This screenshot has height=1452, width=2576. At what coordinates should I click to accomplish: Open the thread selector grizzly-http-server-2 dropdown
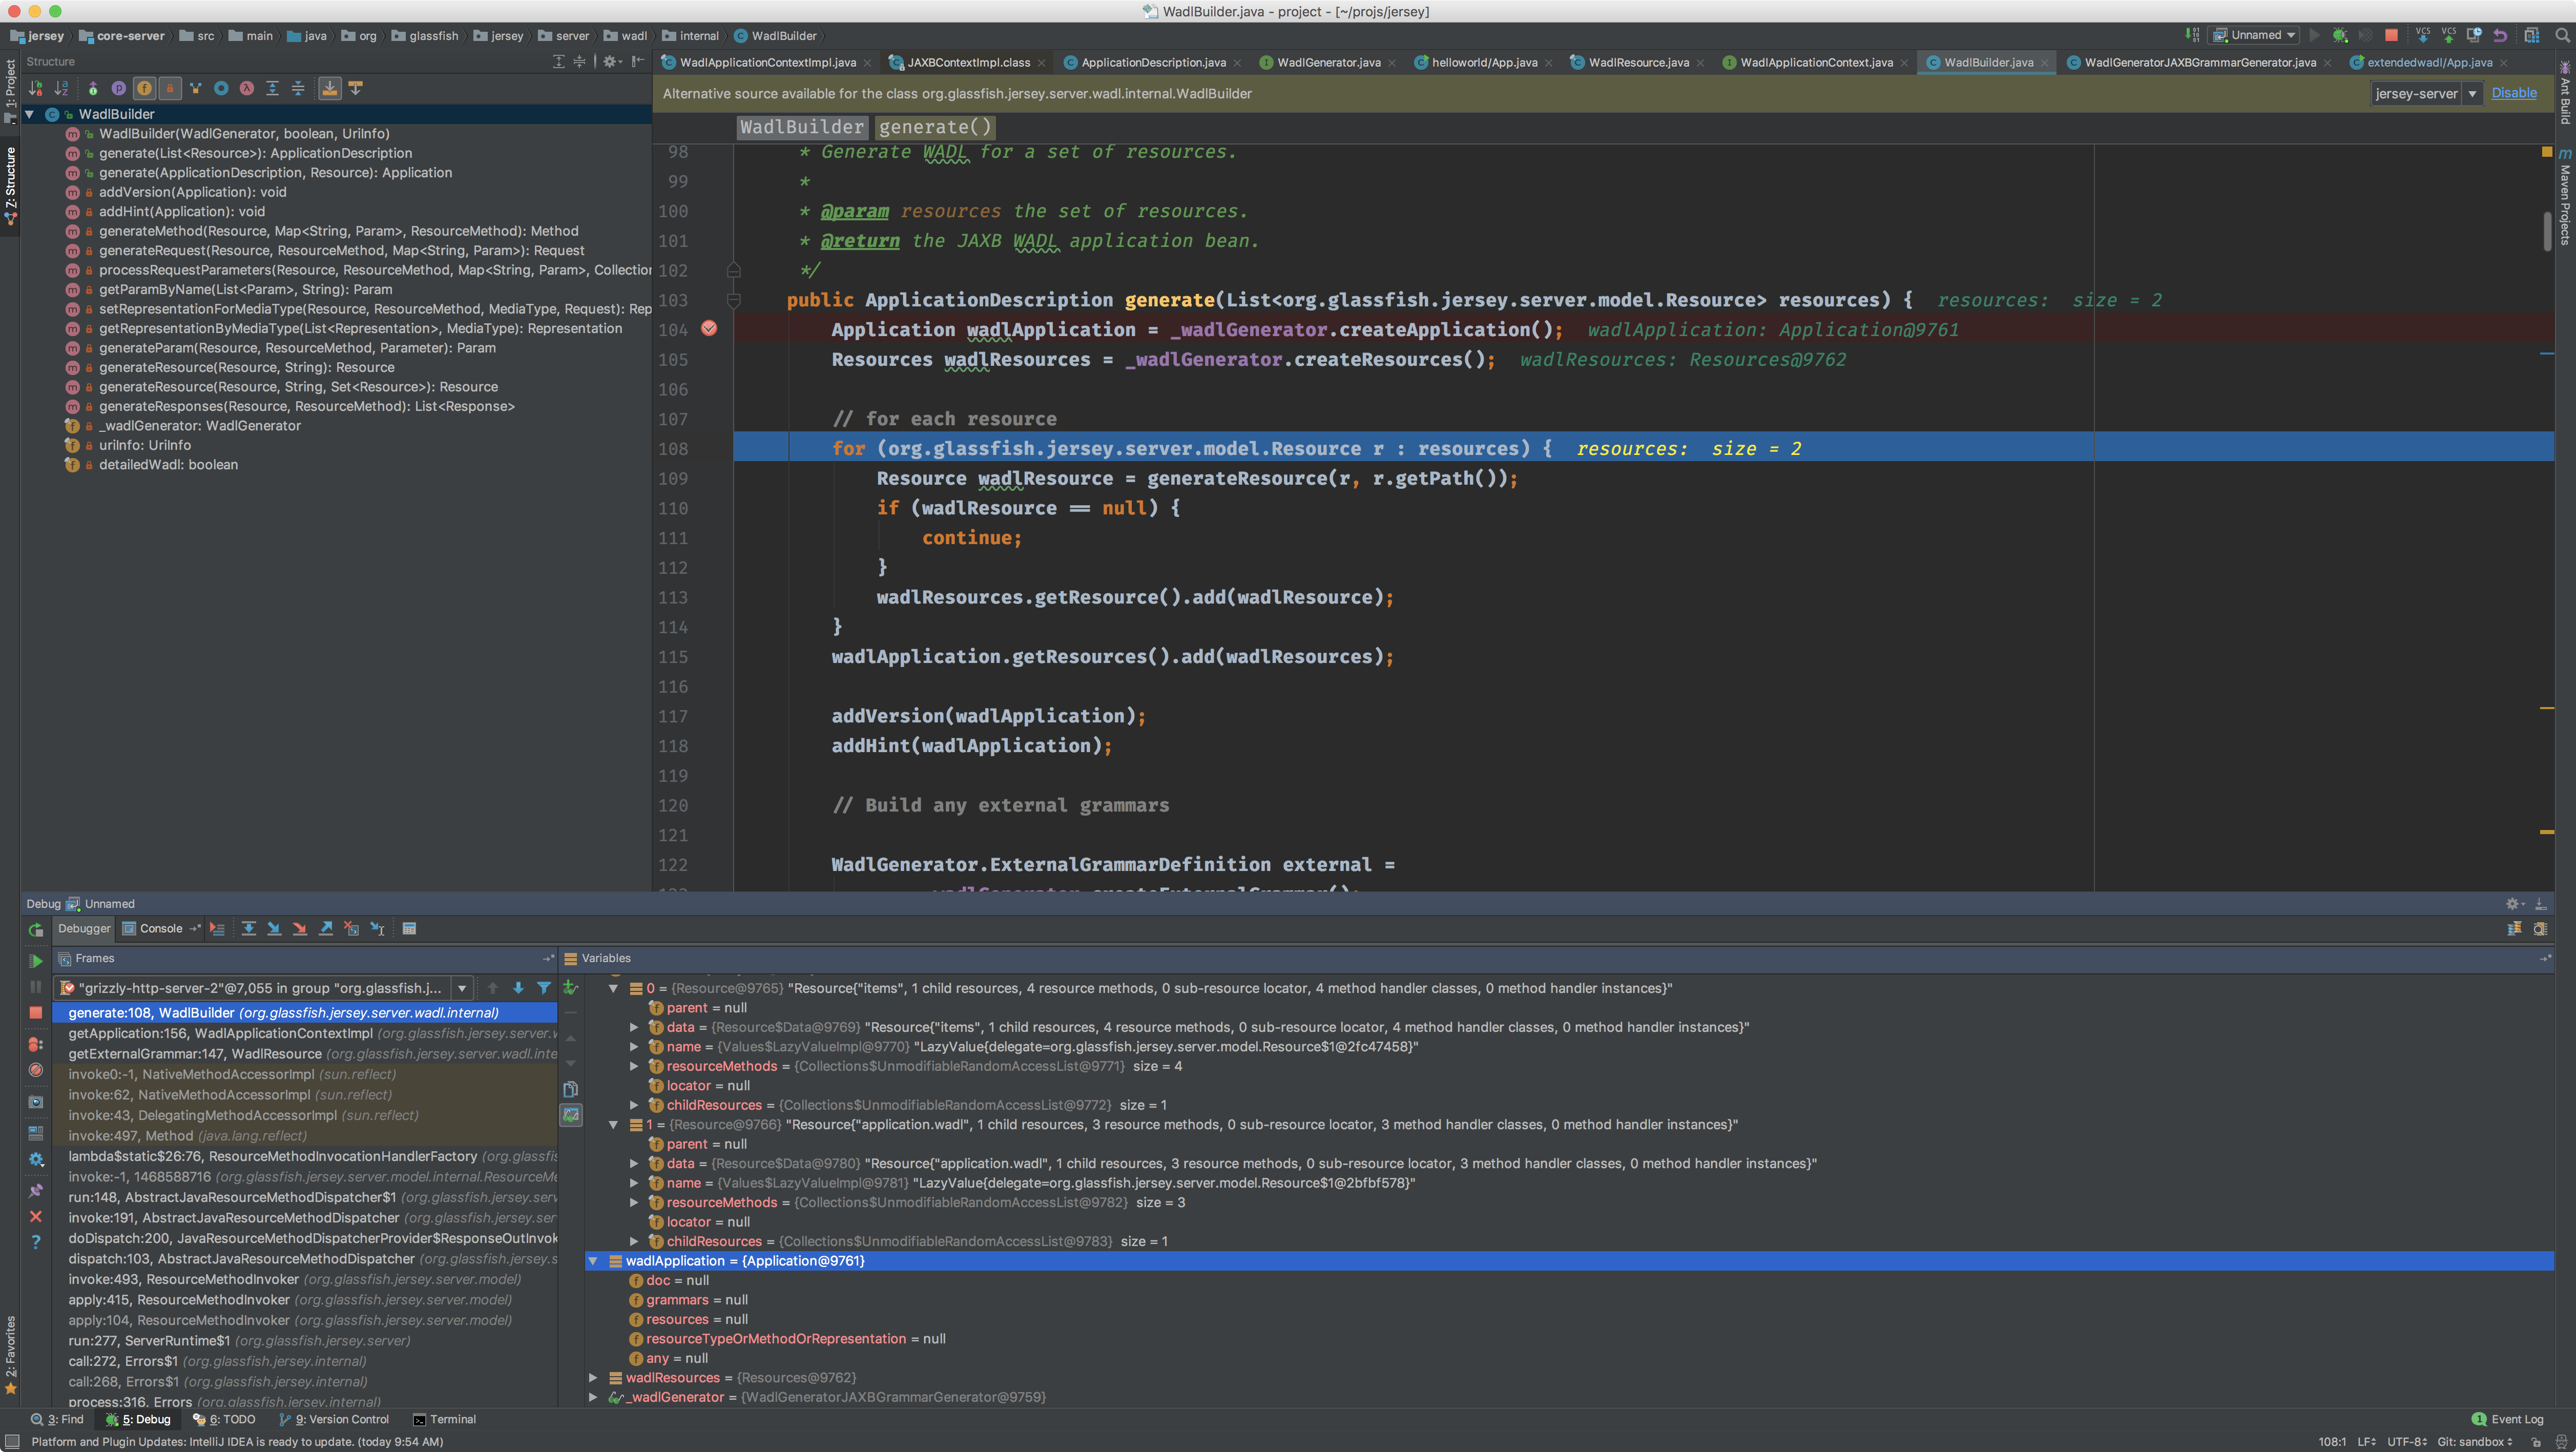coord(462,989)
